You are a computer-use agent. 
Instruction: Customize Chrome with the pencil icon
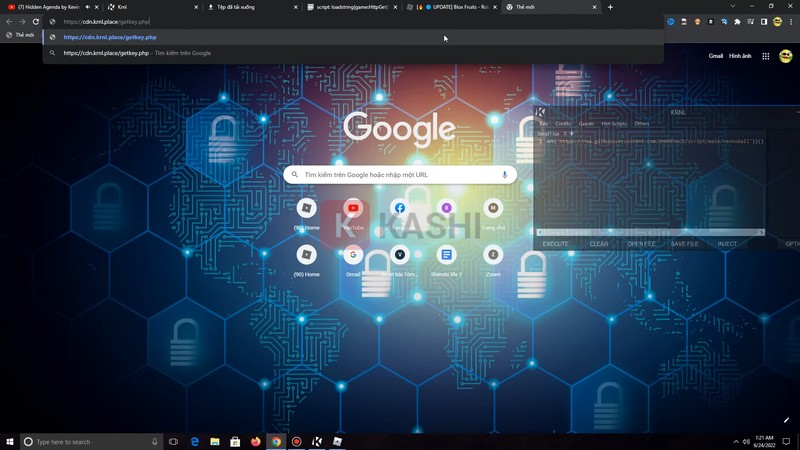pos(786,420)
